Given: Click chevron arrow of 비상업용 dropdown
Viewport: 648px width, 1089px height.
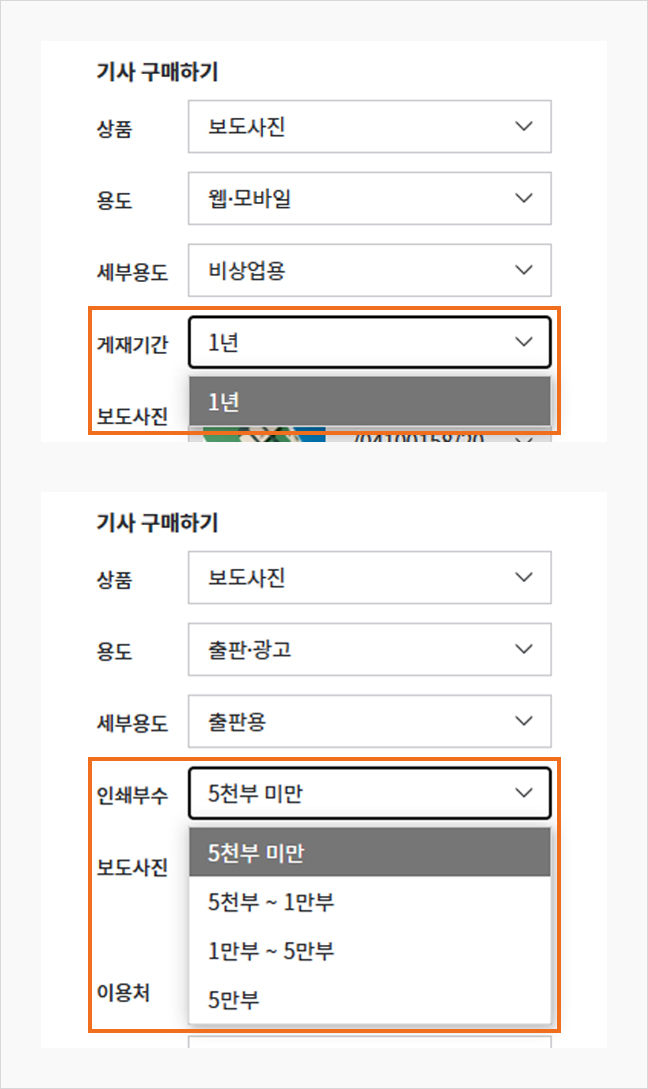Looking at the screenshot, I should pyautogui.click(x=524, y=270).
